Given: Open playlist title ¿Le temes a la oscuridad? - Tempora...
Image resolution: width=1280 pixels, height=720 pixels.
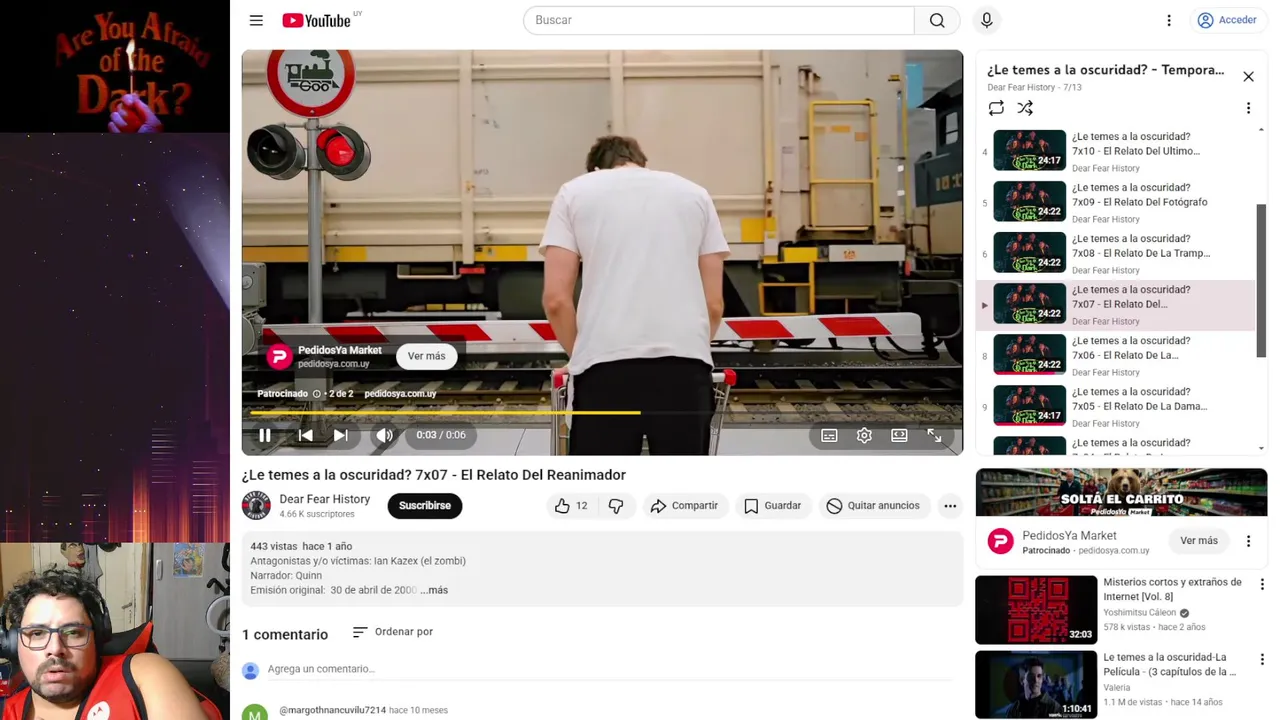Looking at the screenshot, I should 1105,70.
